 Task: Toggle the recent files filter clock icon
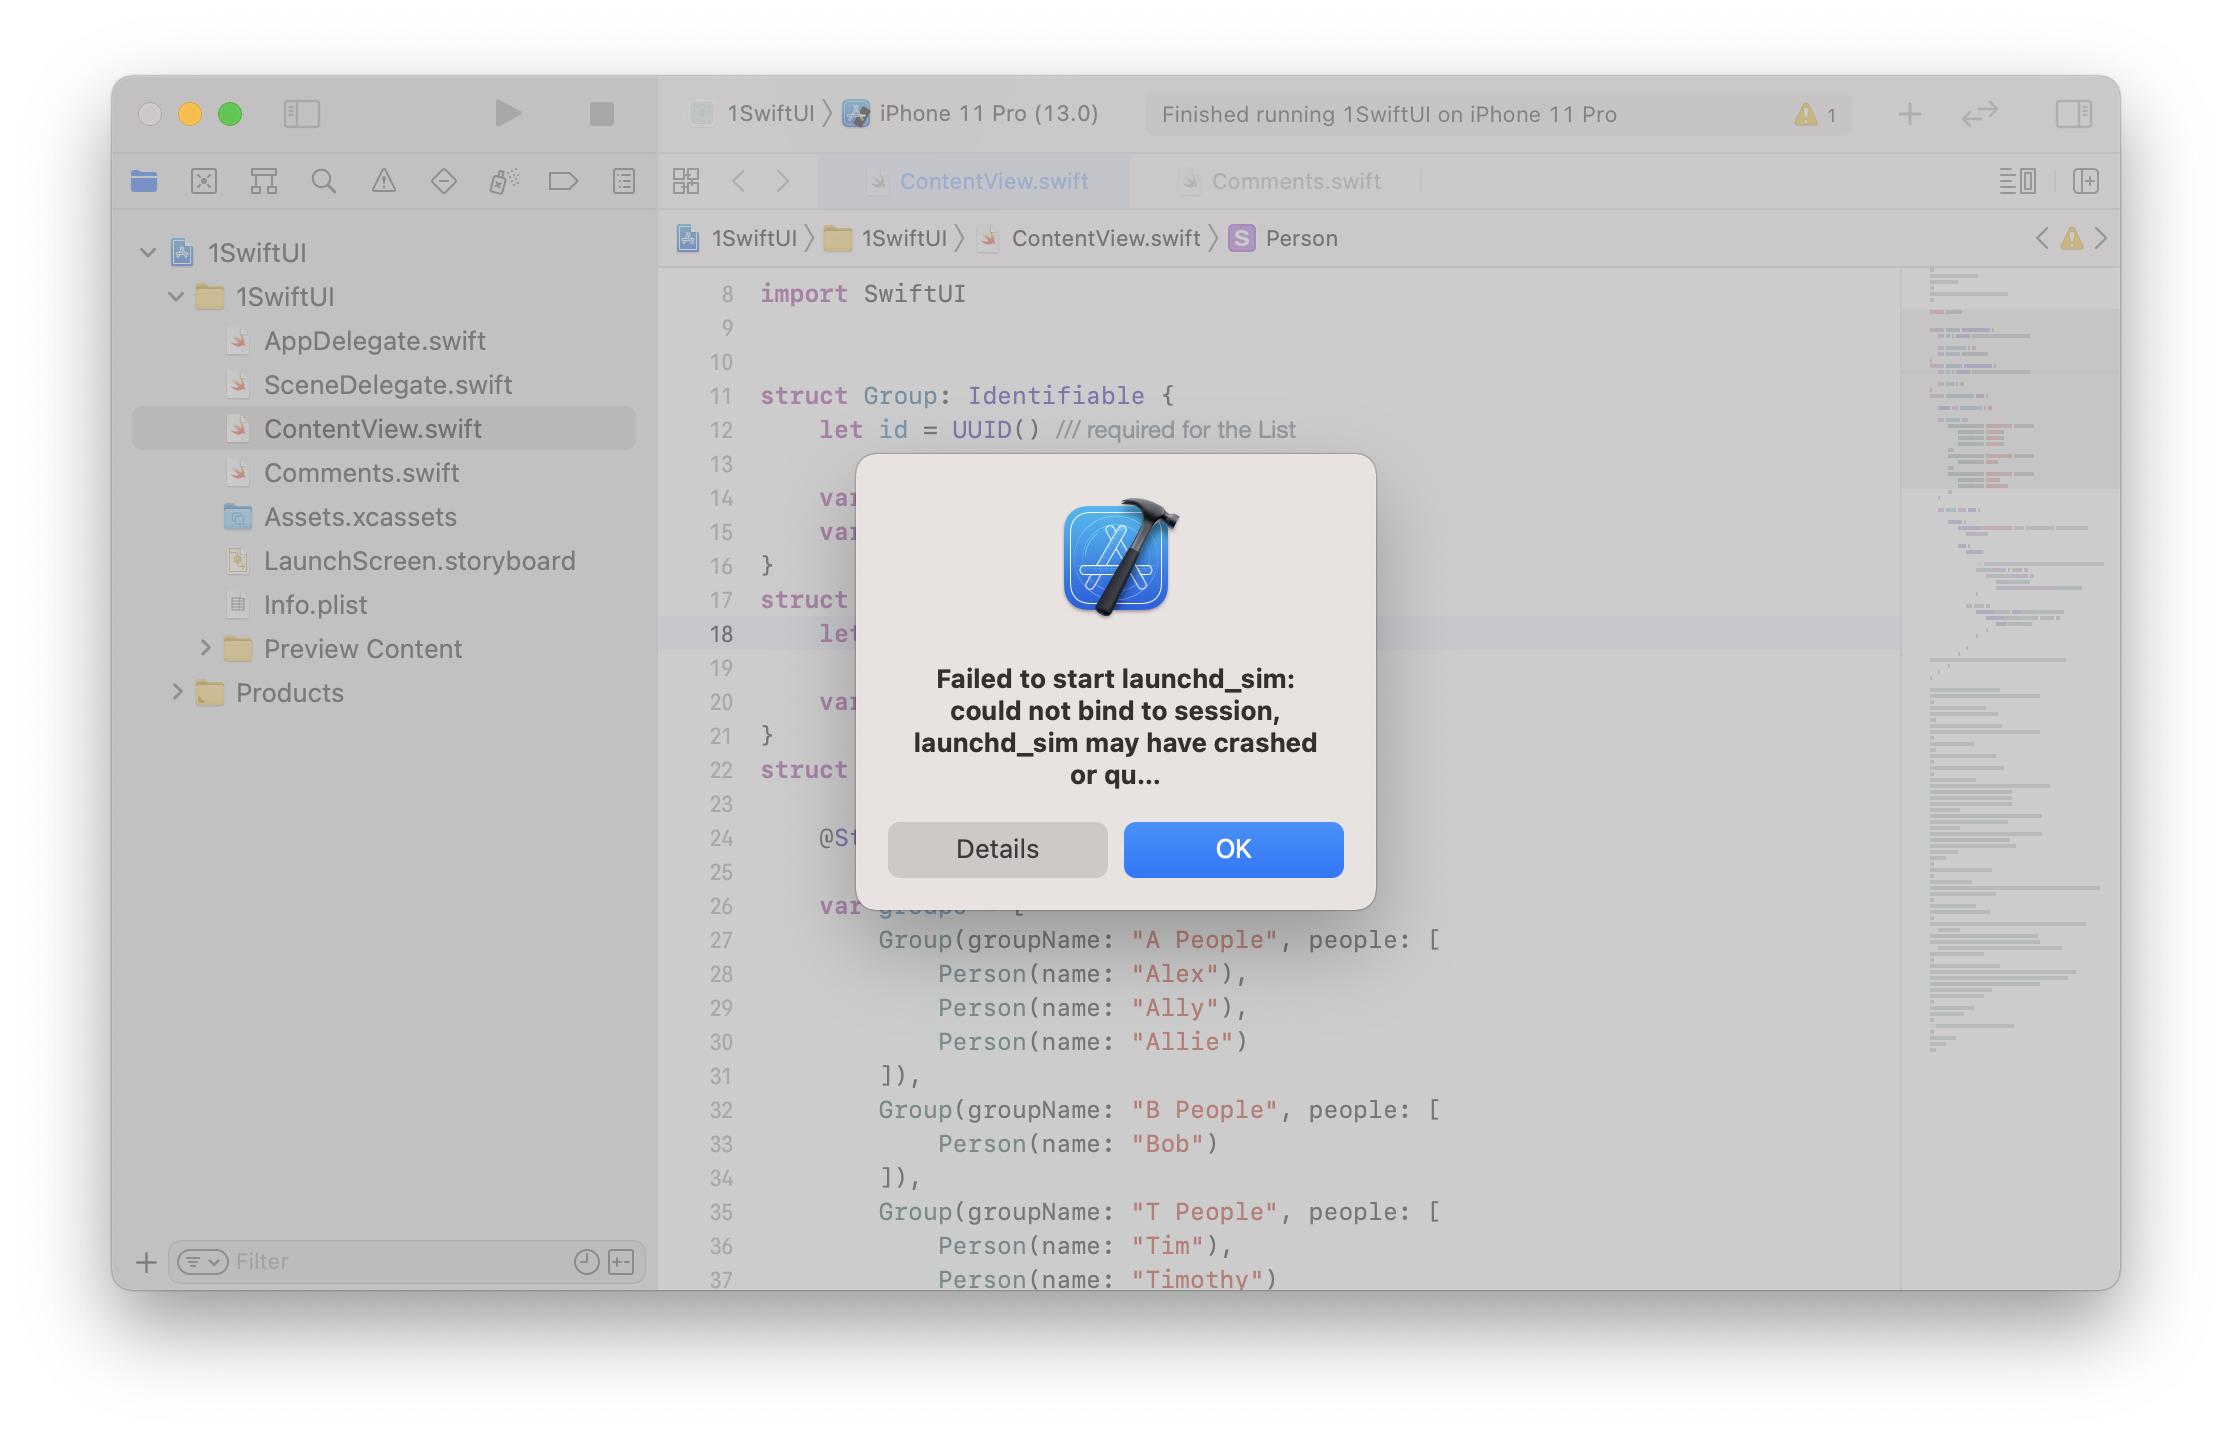[586, 1262]
